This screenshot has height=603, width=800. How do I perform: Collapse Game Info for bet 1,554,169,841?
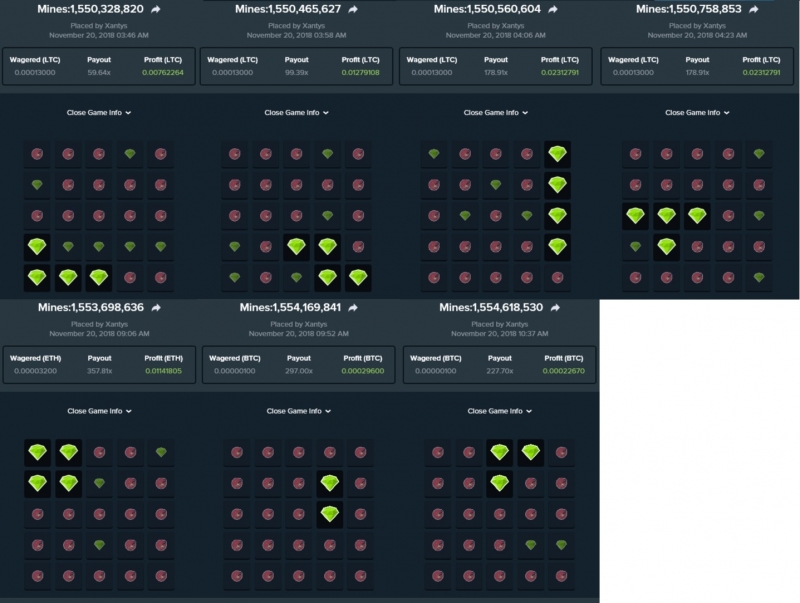pos(298,411)
